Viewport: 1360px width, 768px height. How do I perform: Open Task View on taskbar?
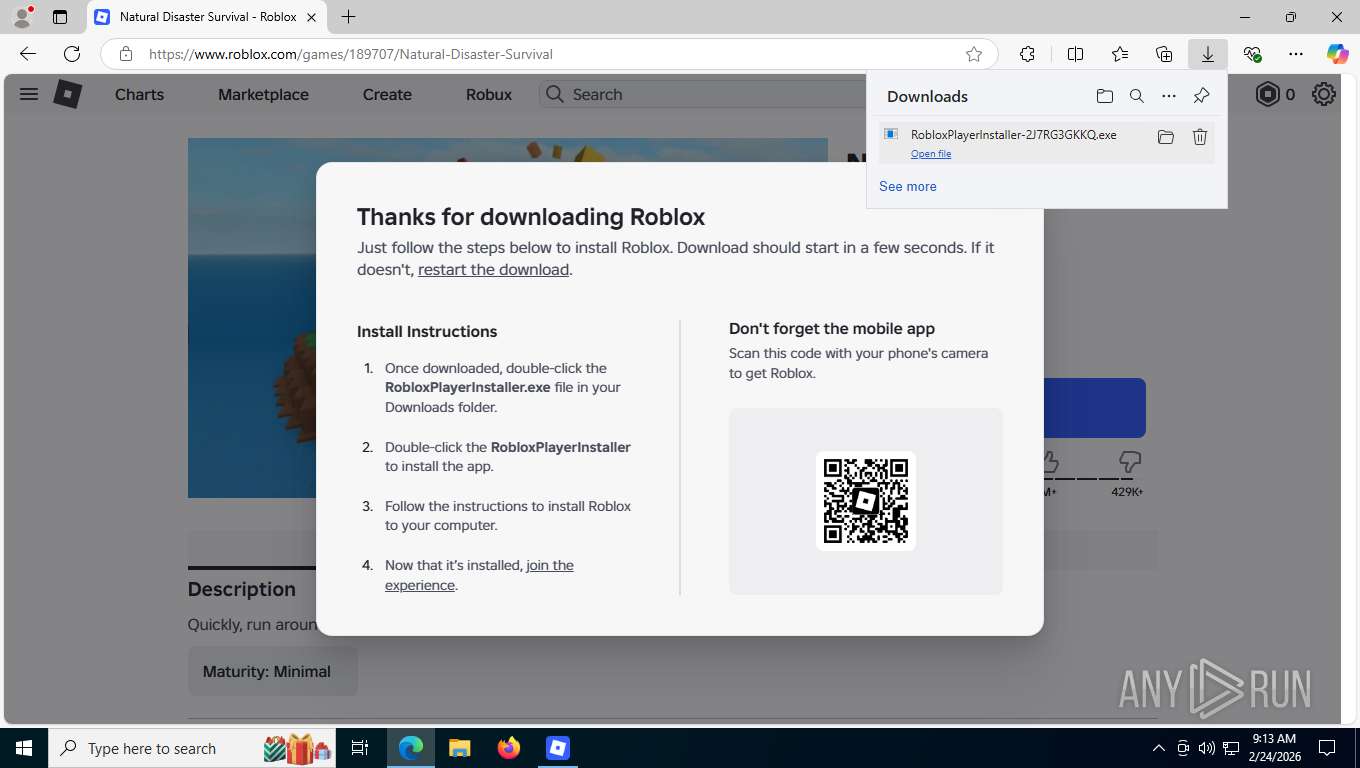pyautogui.click(x=360, y=748)
